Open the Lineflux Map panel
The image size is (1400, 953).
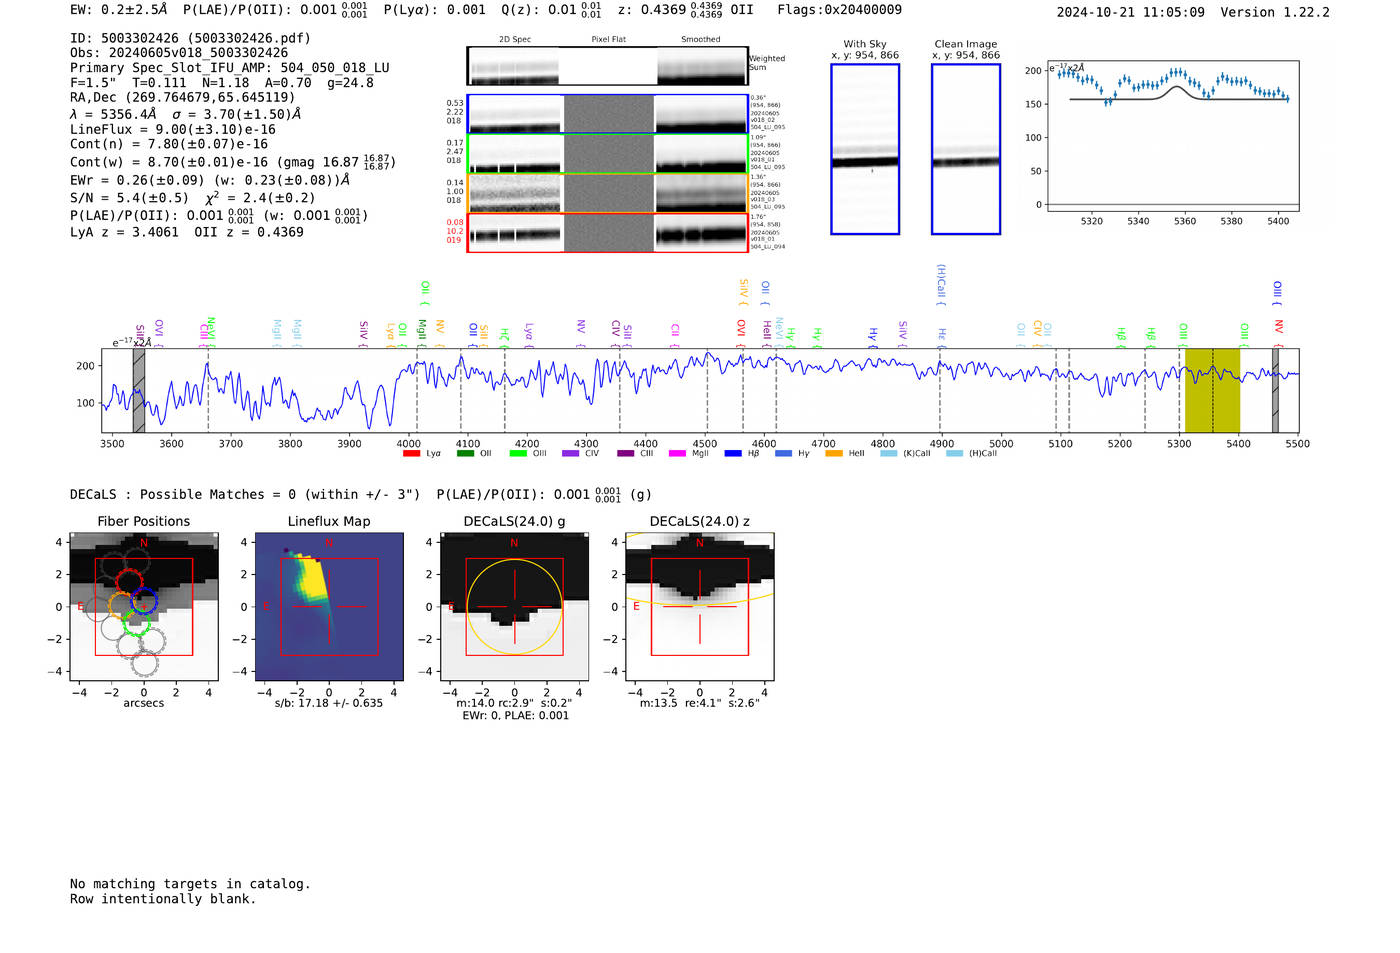point(329,607)
